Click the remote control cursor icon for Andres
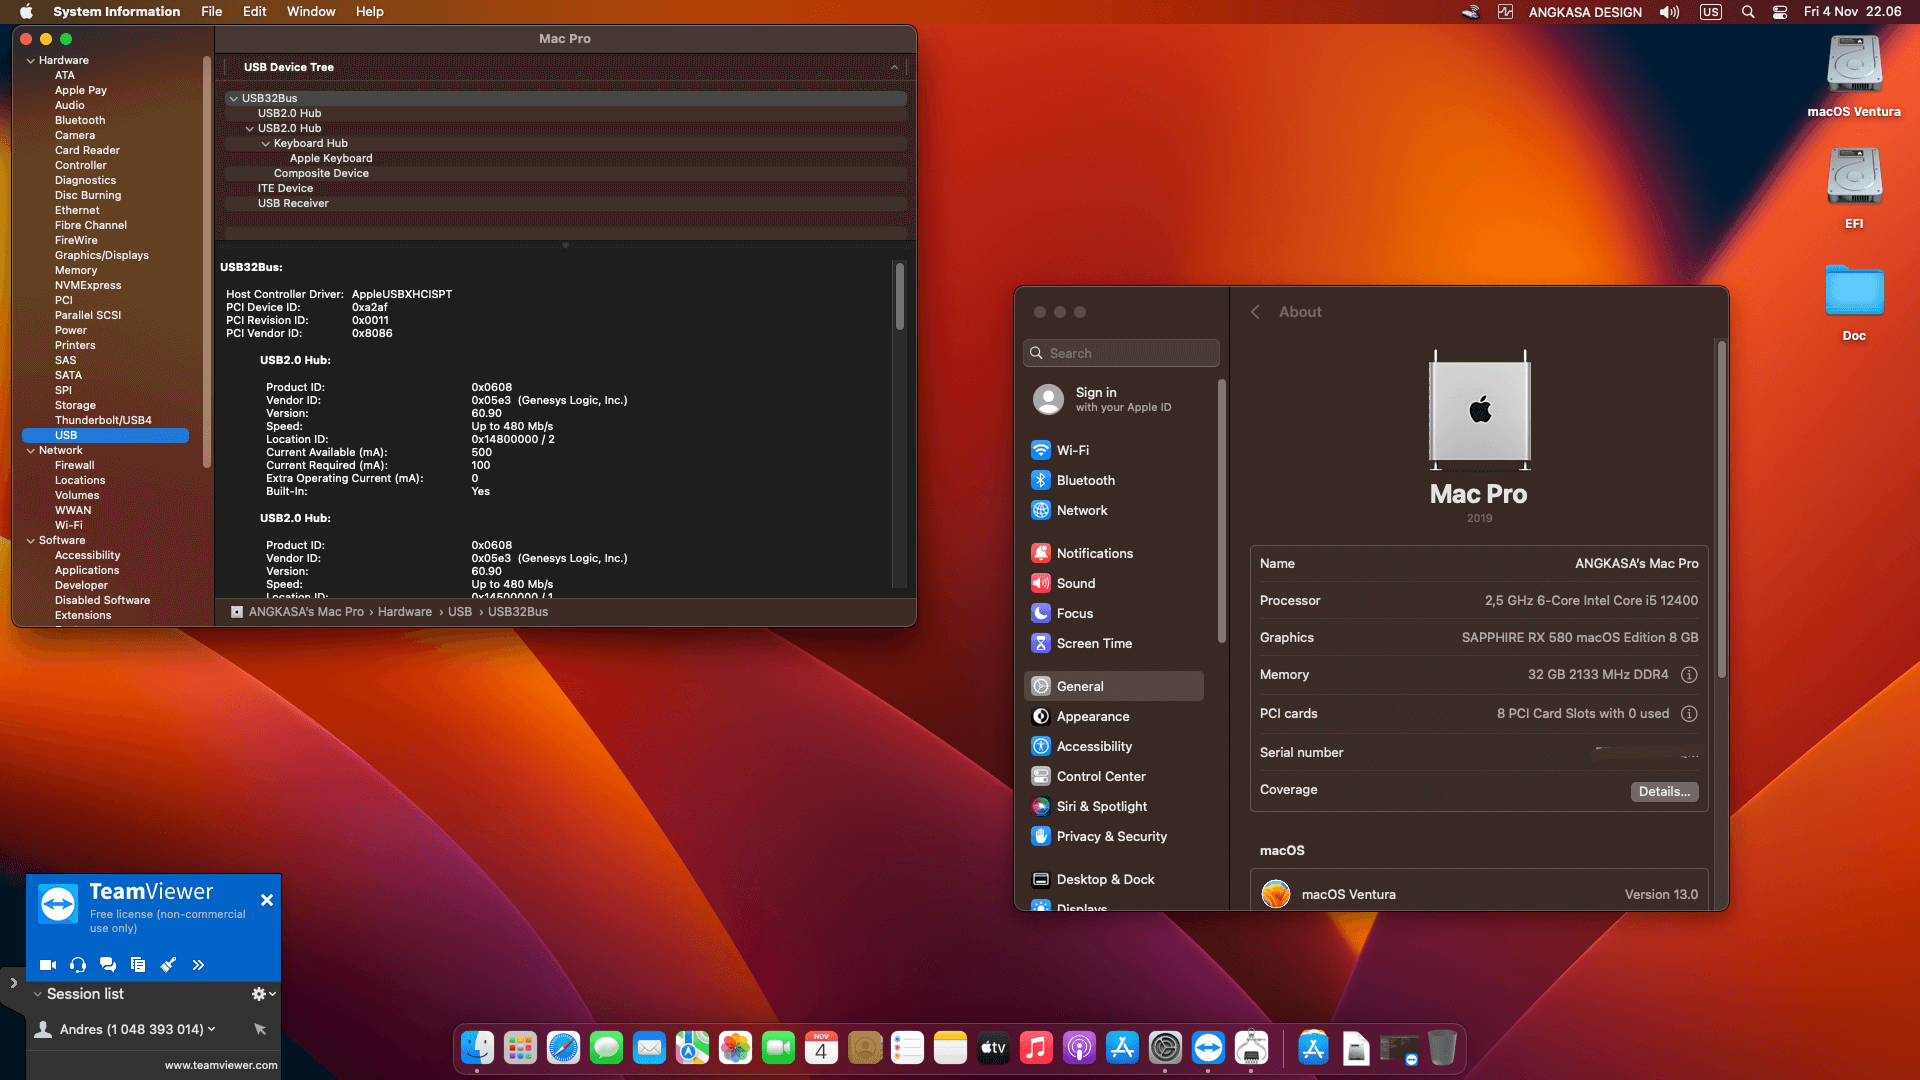1920x1080 pixels. pyautogui.click(x=260, y=1029)
